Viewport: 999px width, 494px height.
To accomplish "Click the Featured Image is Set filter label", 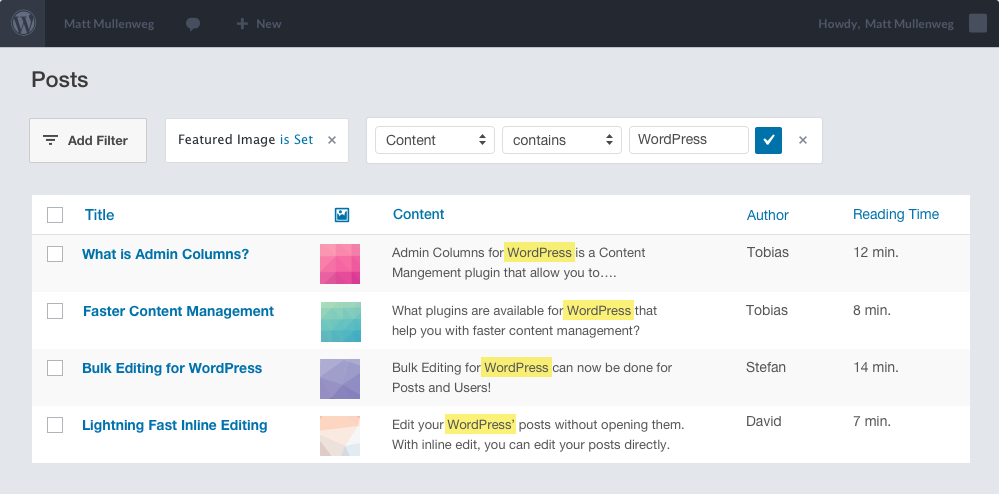I will tap(245, 140).
